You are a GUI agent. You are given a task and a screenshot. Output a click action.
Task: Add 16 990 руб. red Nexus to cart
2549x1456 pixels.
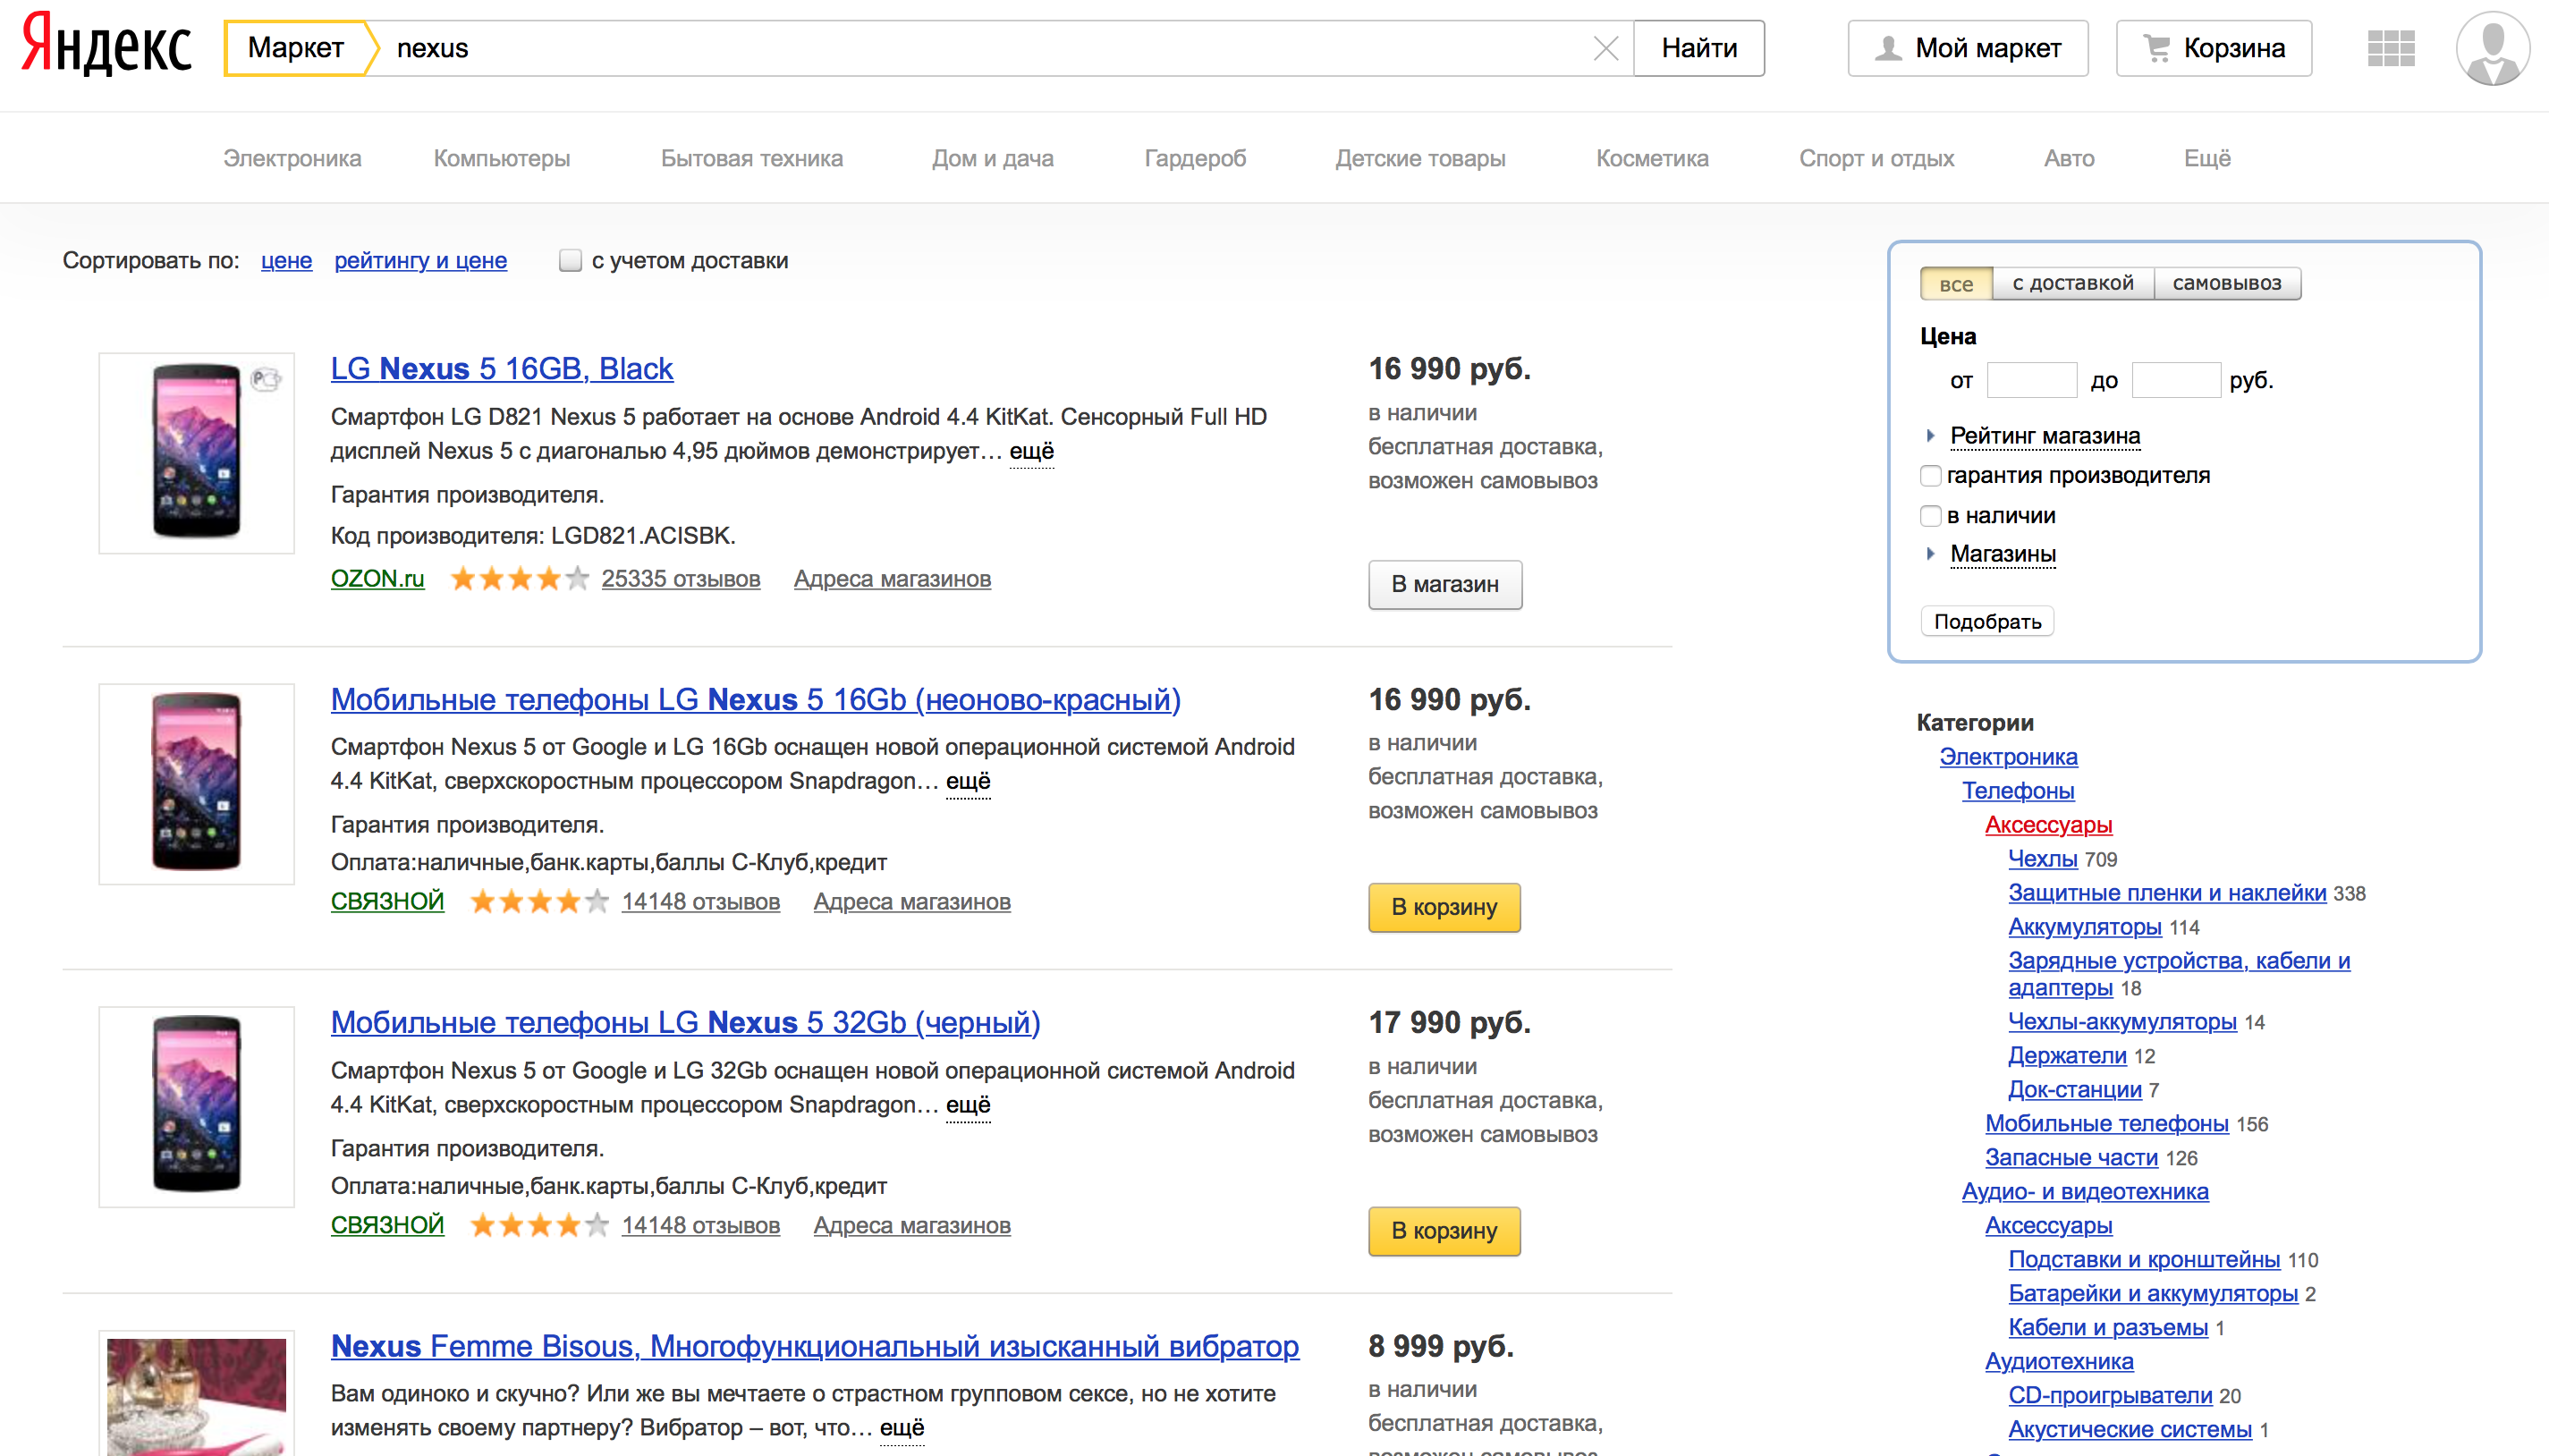(x=1444, y=908)
